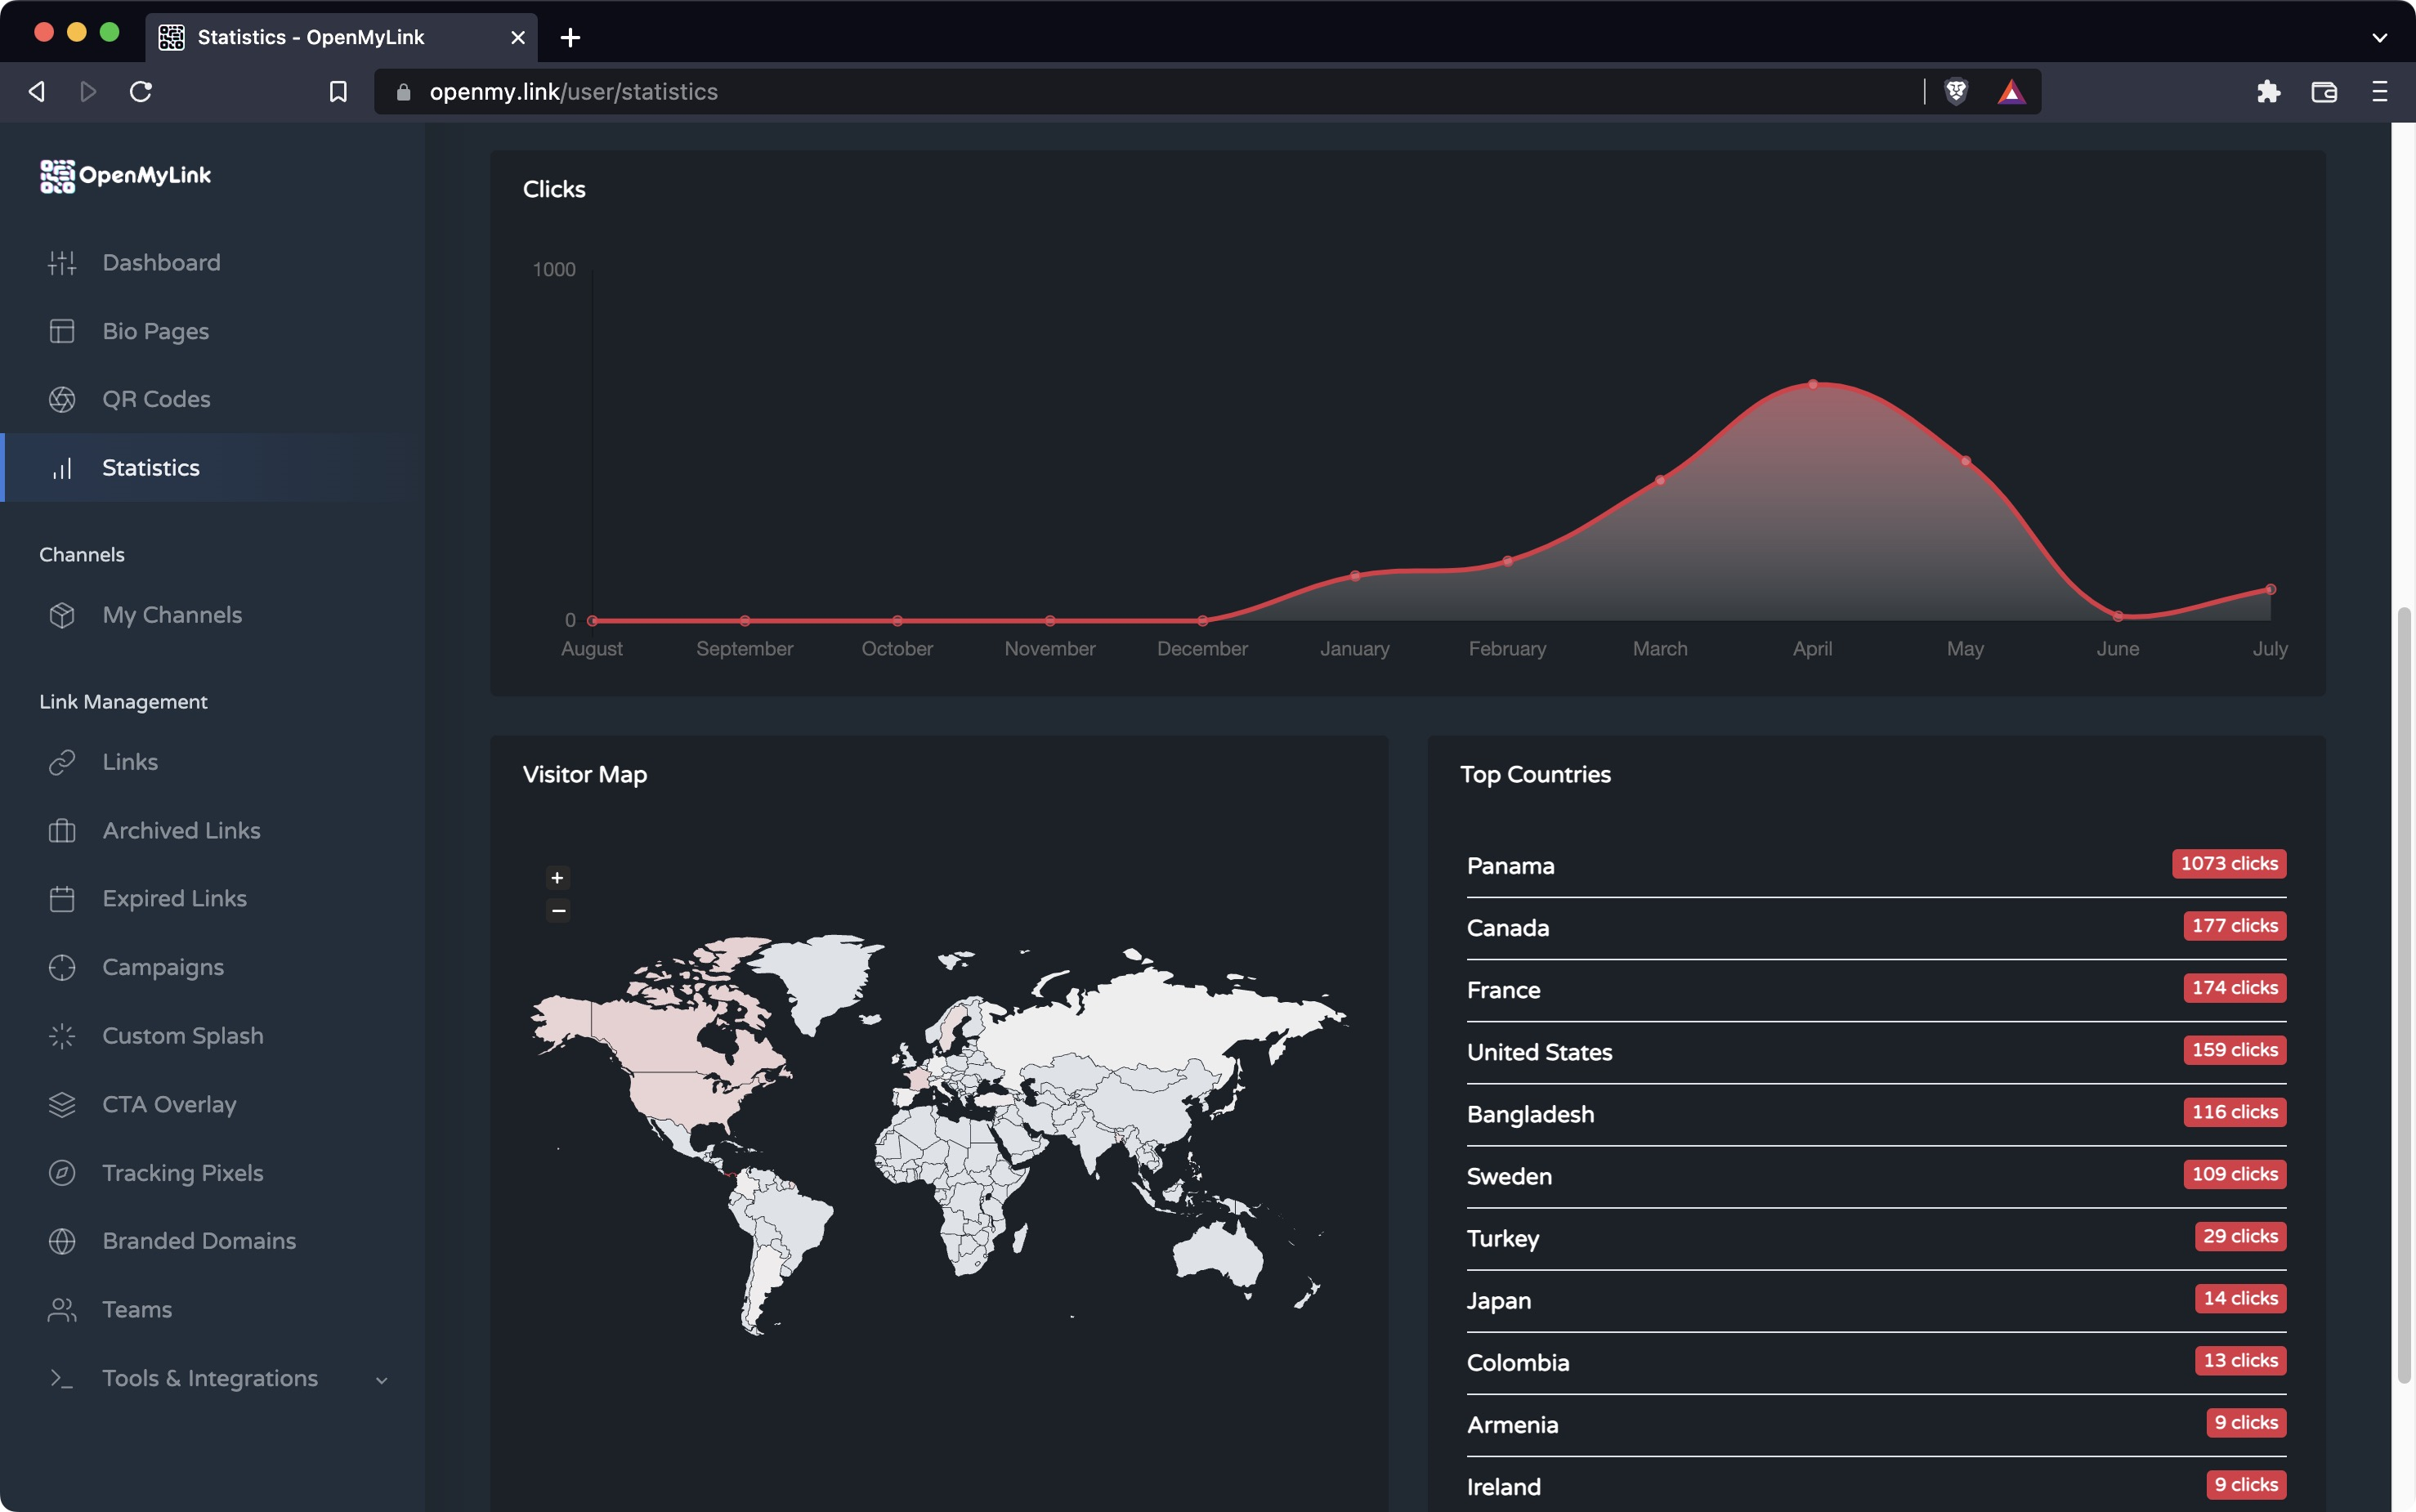Open the Tracking Pixels icon

pyautogui.click(x=62, y=1173)
